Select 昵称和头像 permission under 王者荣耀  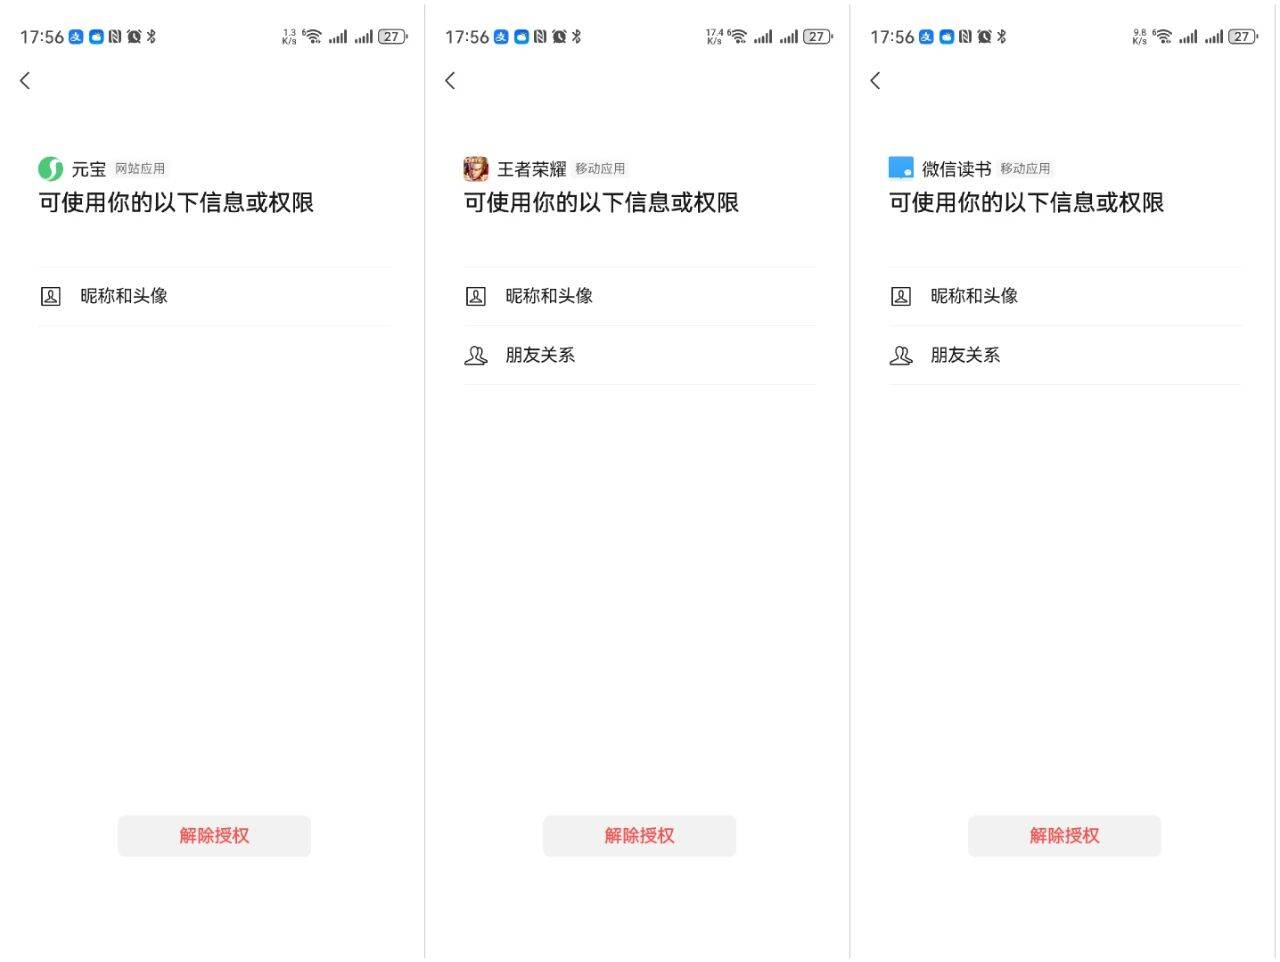(549, 296)
